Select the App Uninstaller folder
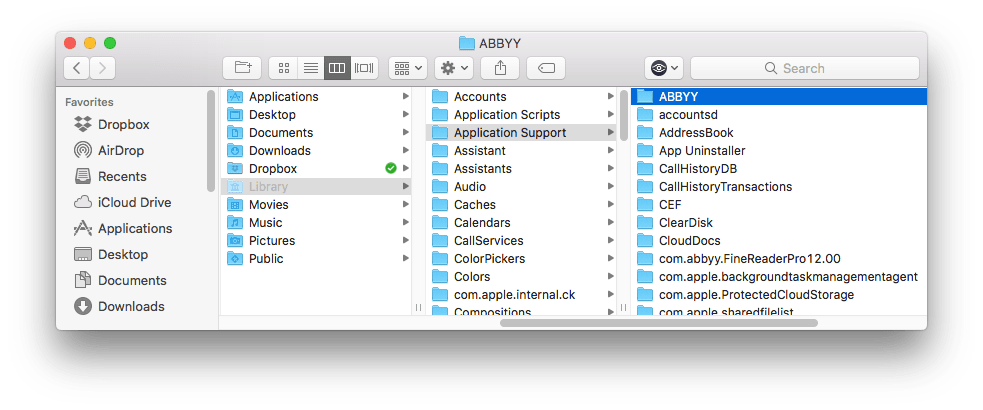983x410 pixels. (x=779, y=150)
